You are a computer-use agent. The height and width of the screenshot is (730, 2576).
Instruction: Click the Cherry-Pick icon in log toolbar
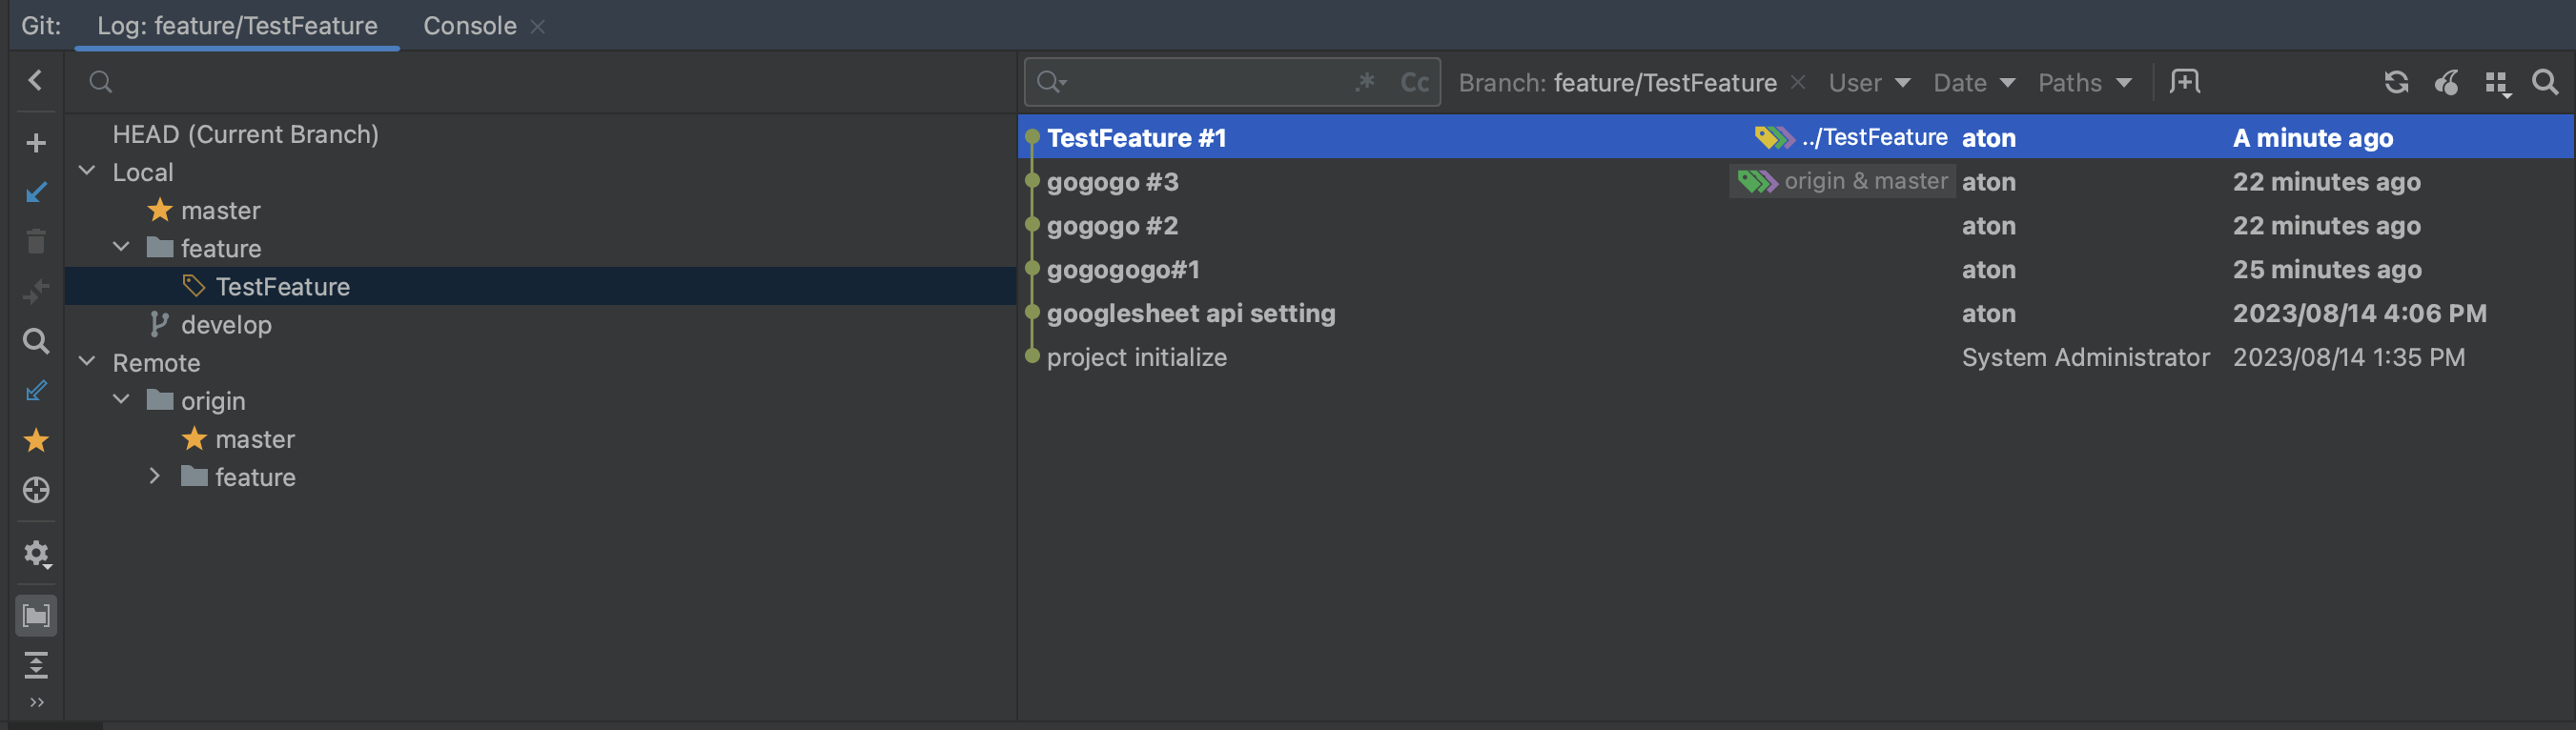2446,82
